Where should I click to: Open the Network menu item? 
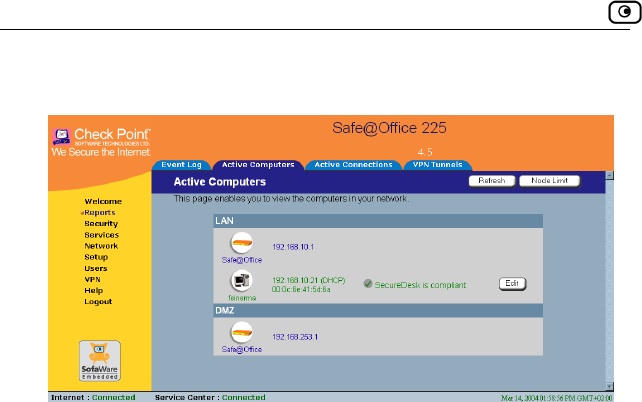101,246
